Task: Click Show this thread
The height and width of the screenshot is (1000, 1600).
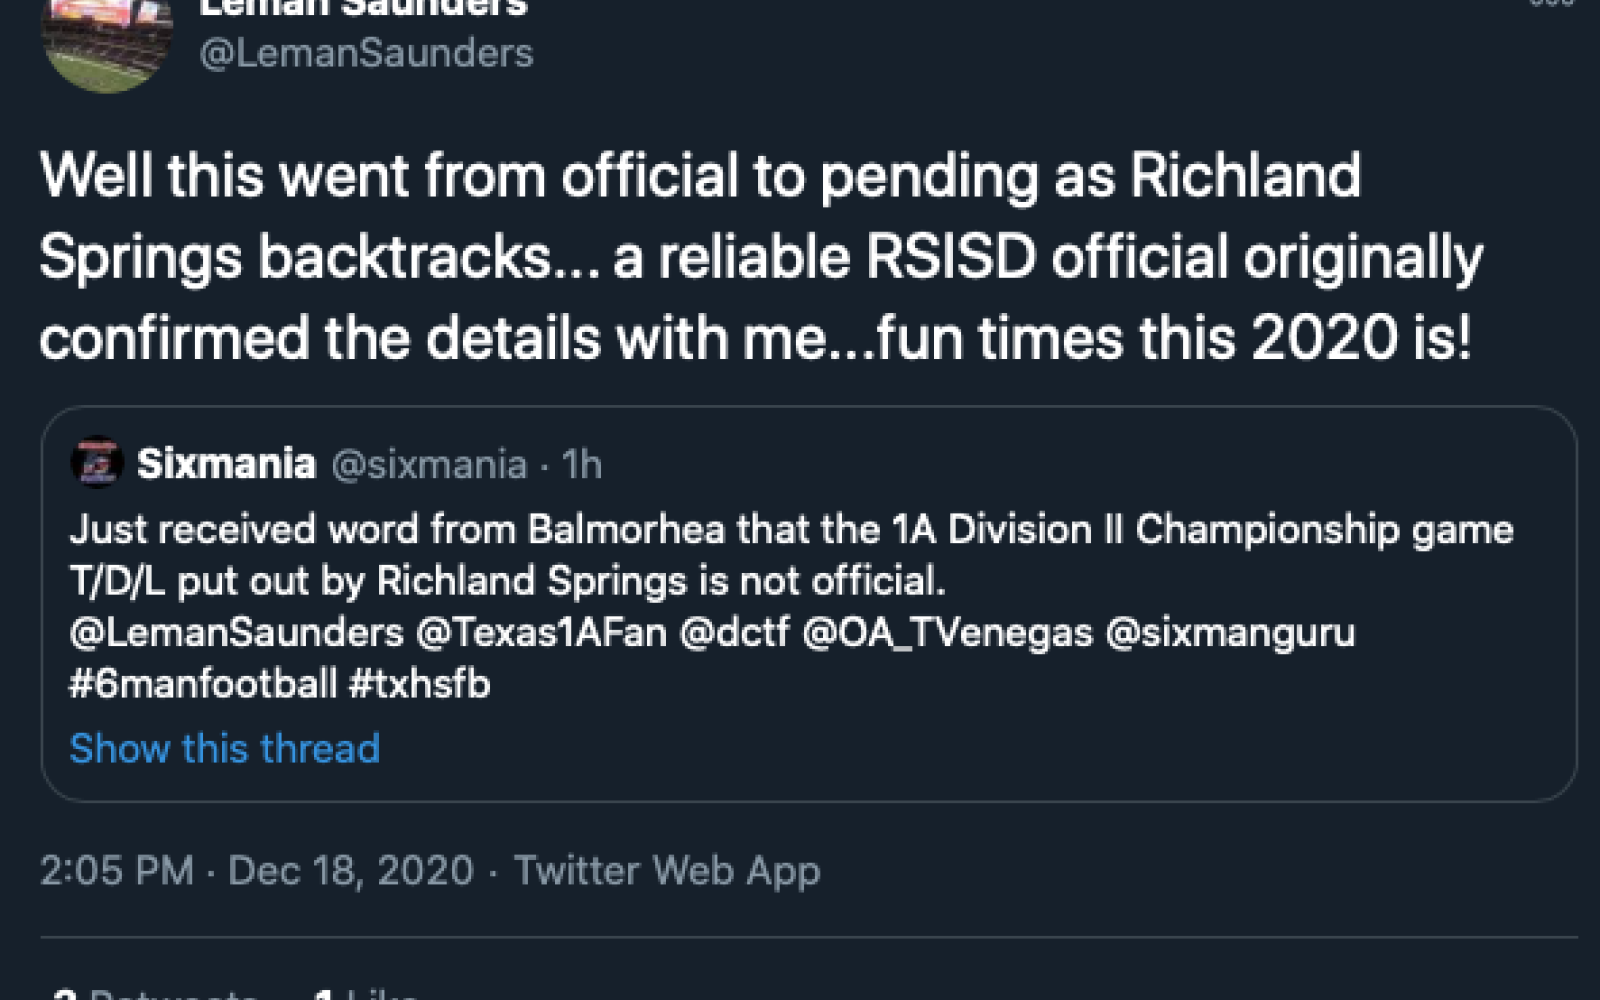Action: click(222, 748)
